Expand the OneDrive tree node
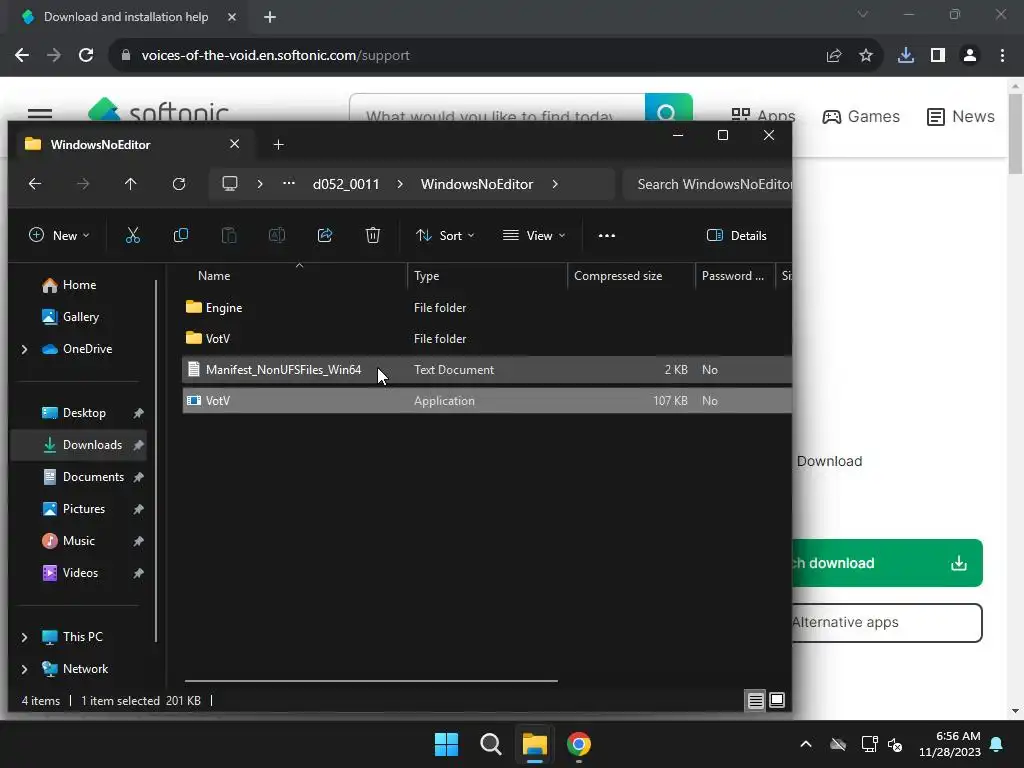 (x=24, y=349)
